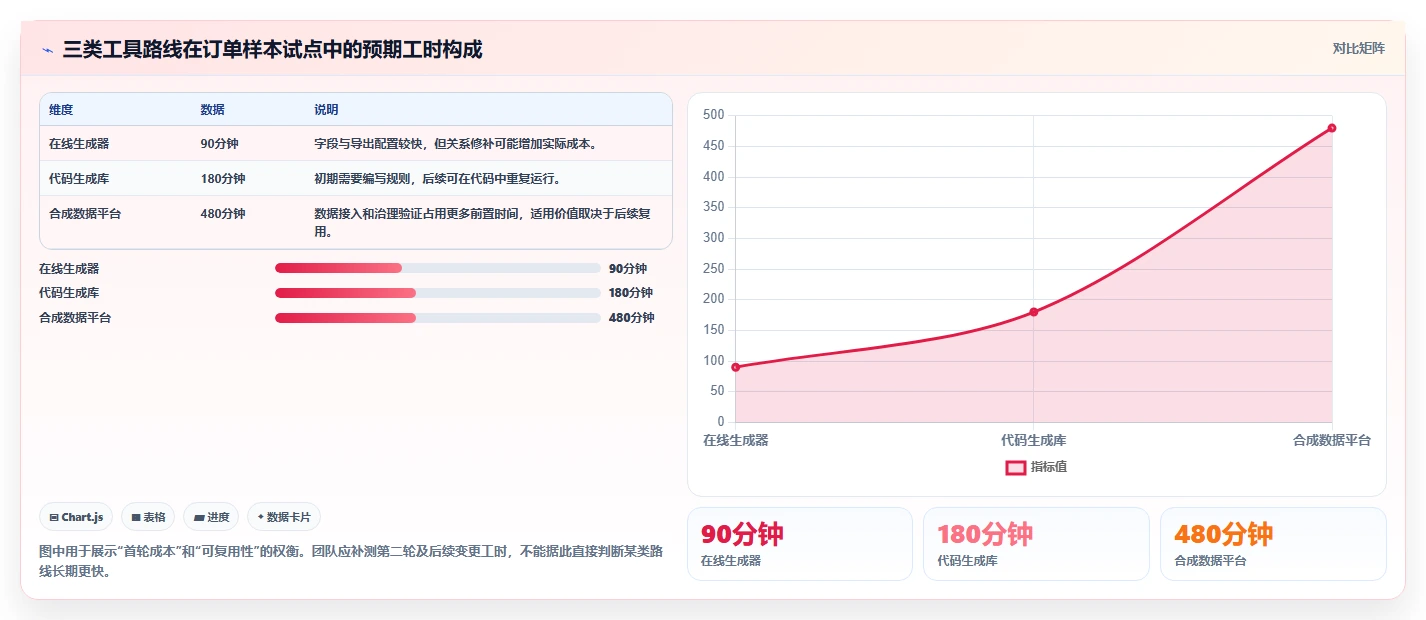Click the description starting 字段与导出配置较快
This screenshot has height=620, width=1426.
coord(456,144)
